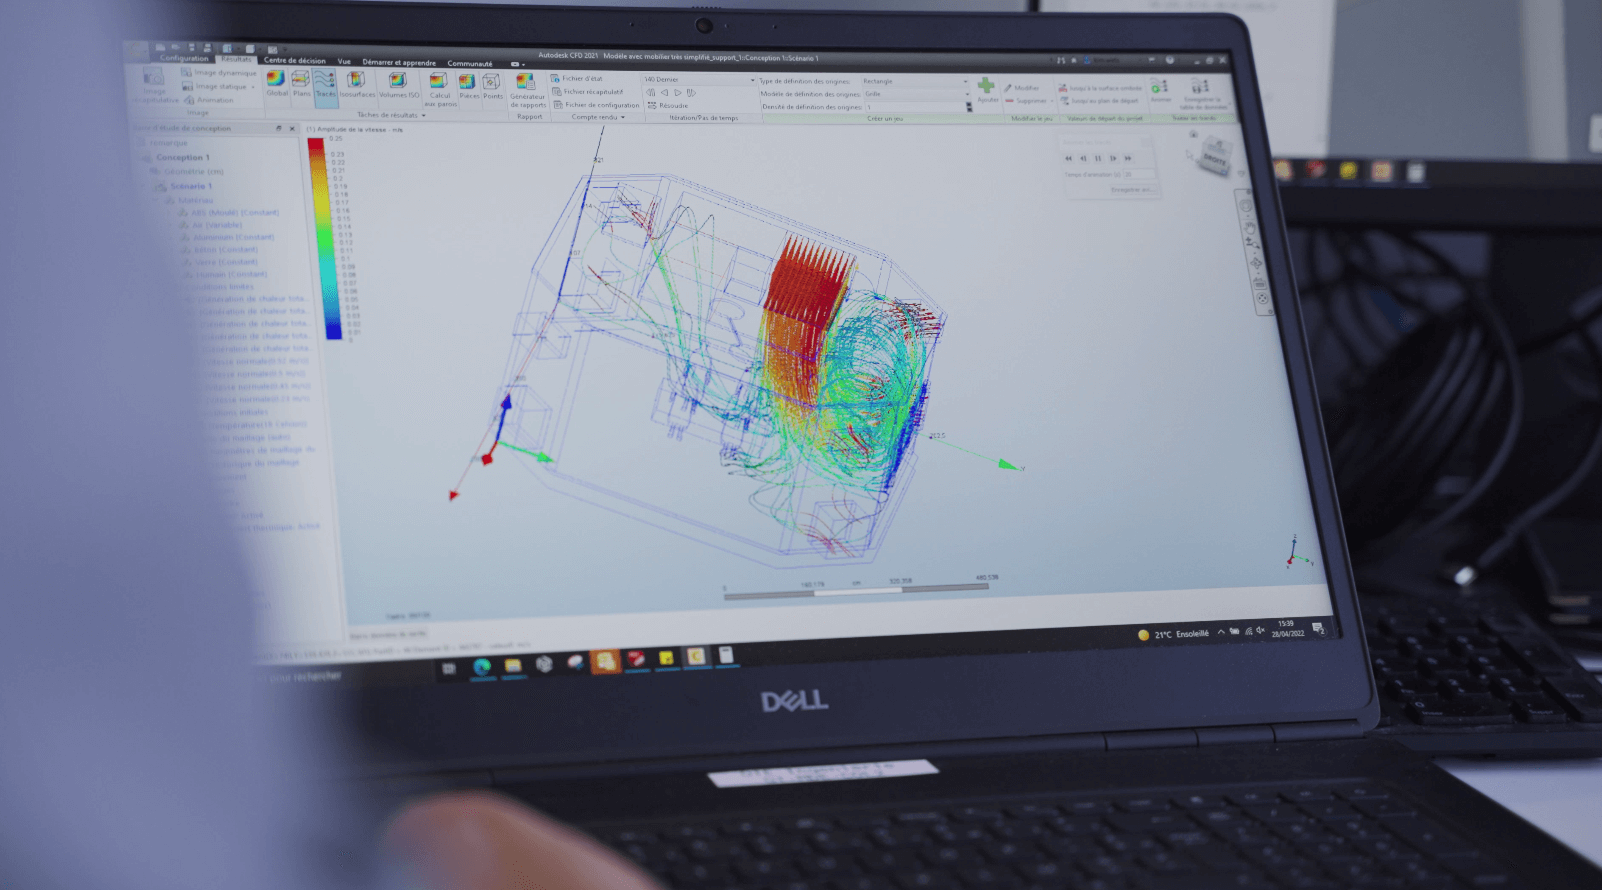Close the design study bar panel
This screenshot has width=1602, height=890.
coord(292,129)
